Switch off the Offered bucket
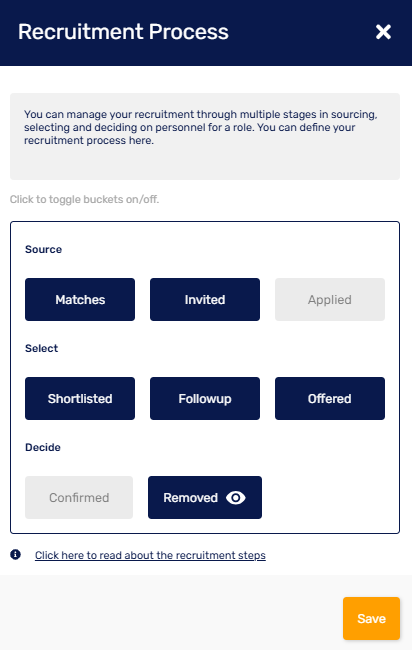This screenshot has height=650, width=412. pyautogui.click(x=330, y=398)
